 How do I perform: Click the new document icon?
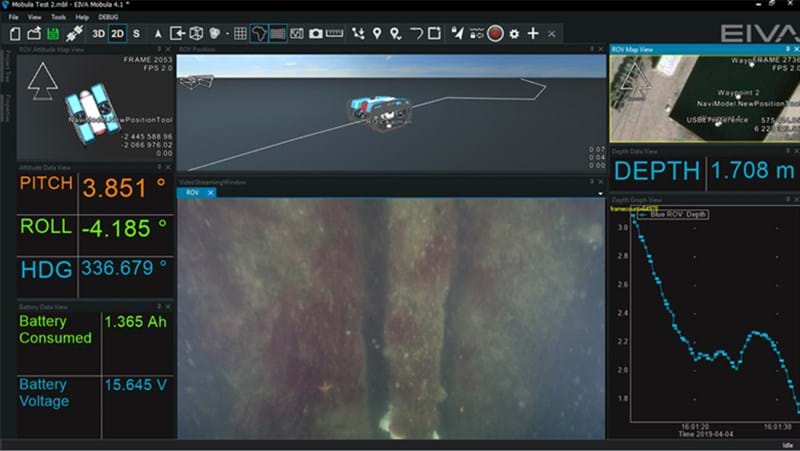(15, 33)
